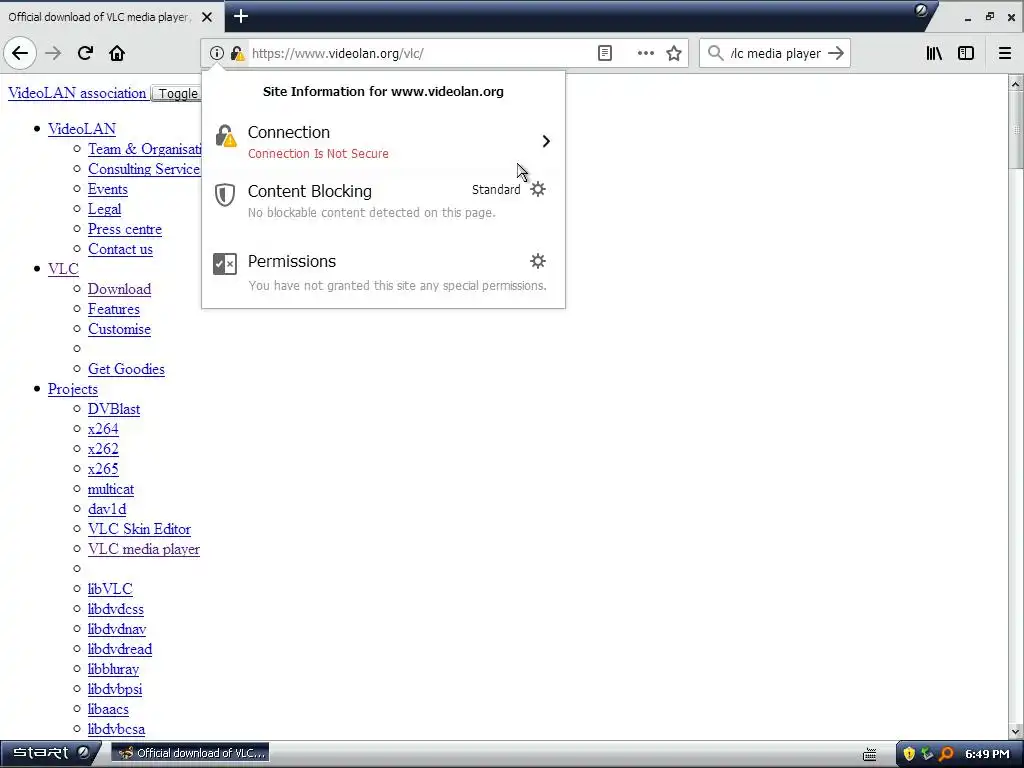Open the libbluray link
The image size is (1024, 768).
(x=113, y=669)
